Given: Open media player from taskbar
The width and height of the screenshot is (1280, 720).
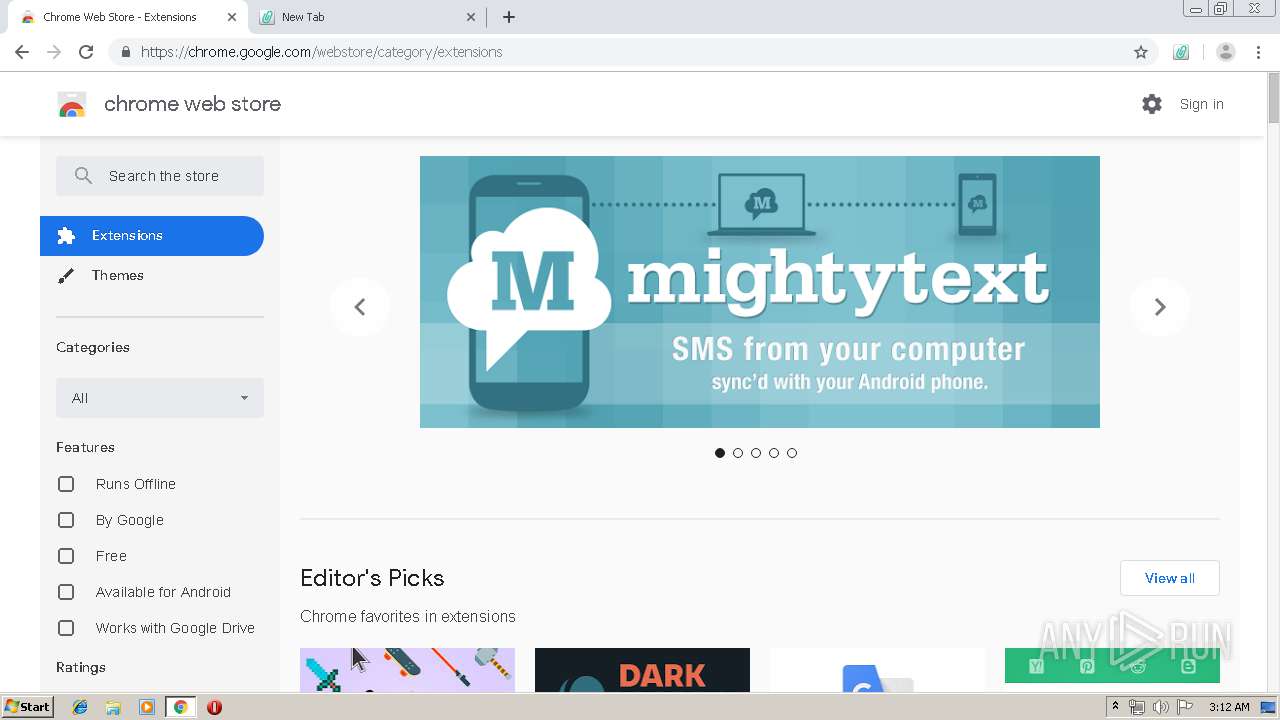Looking at the screenshot, I should 147,707.
